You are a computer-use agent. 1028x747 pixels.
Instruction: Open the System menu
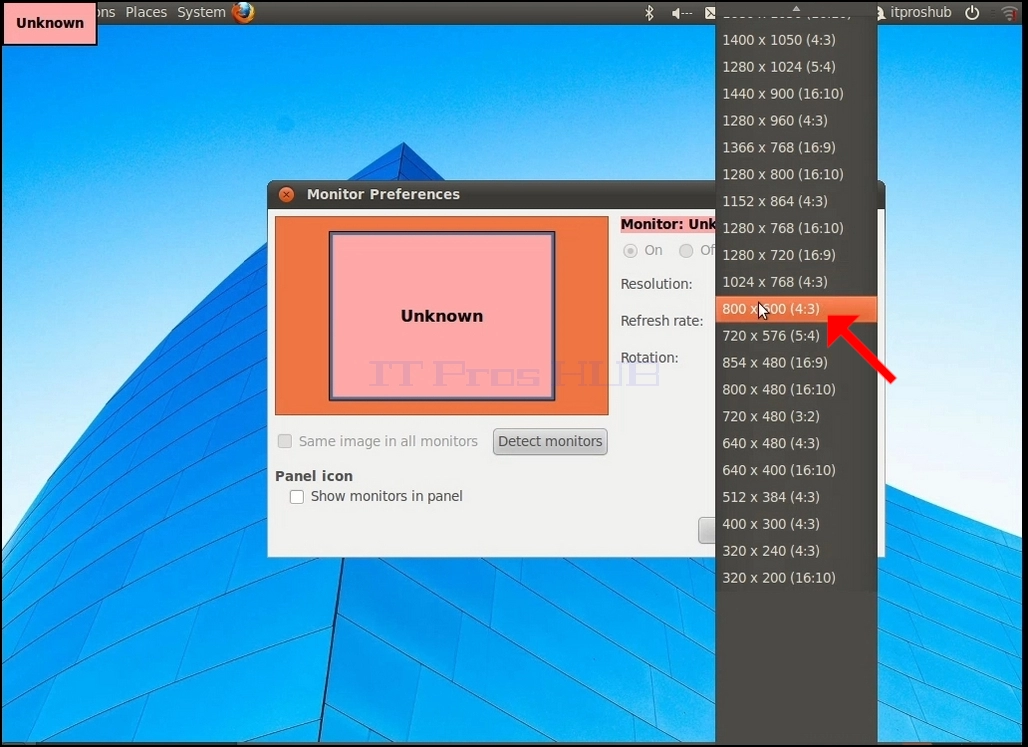(x=201, y=12)
